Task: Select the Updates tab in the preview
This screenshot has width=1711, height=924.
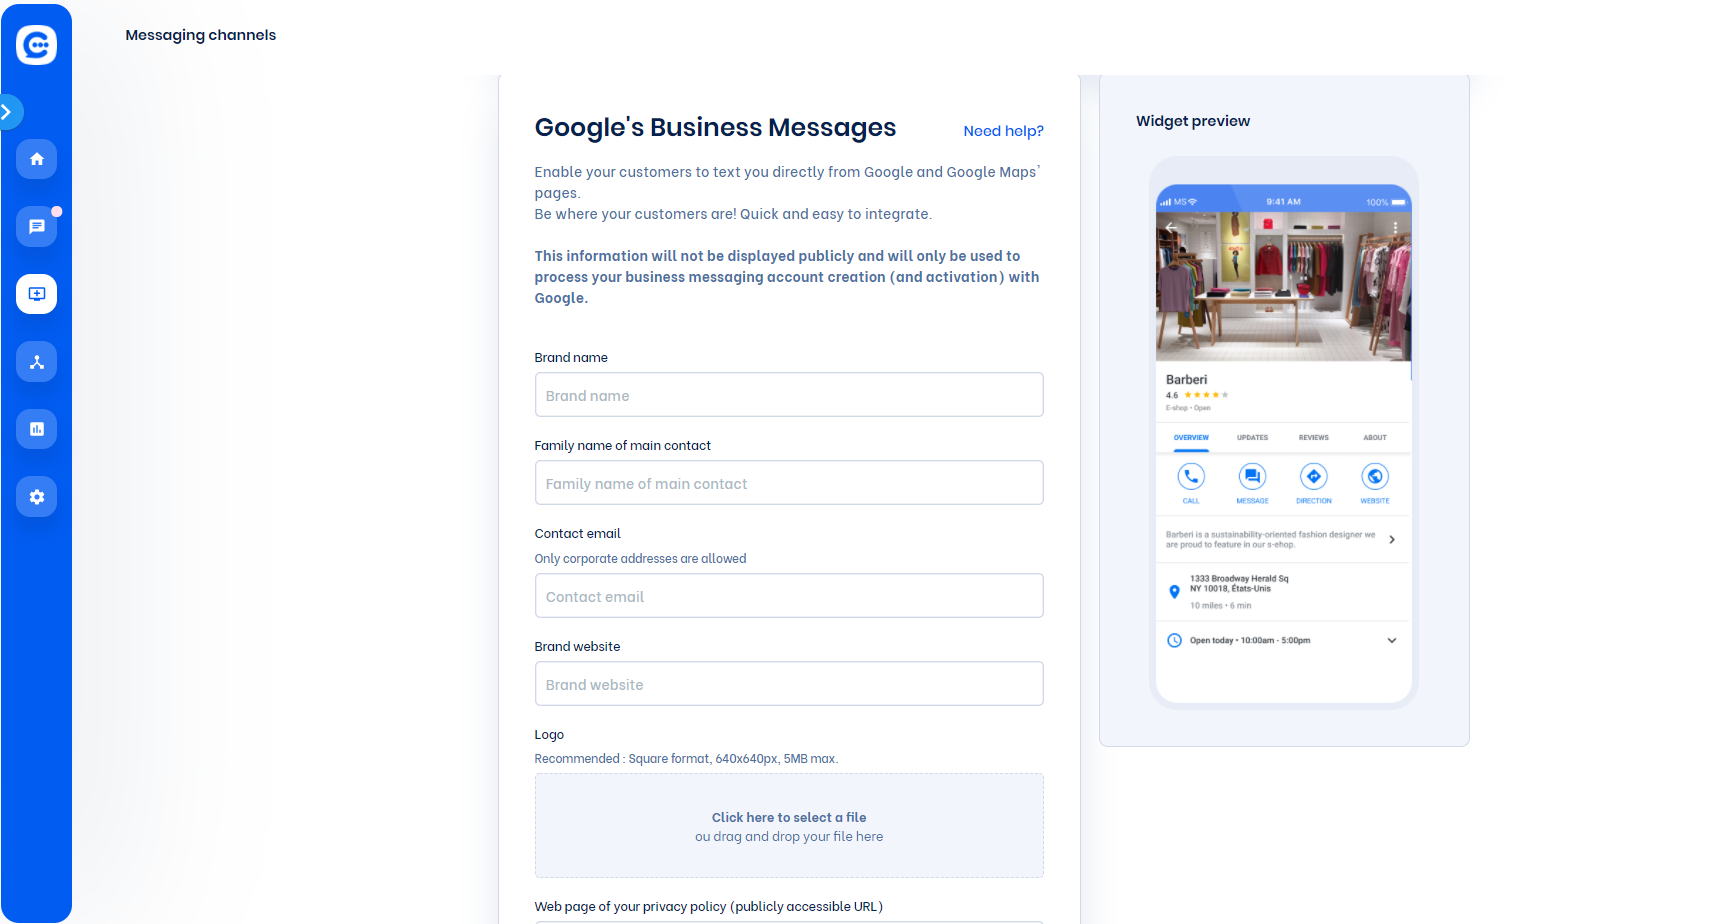Action: point(1252,438)
